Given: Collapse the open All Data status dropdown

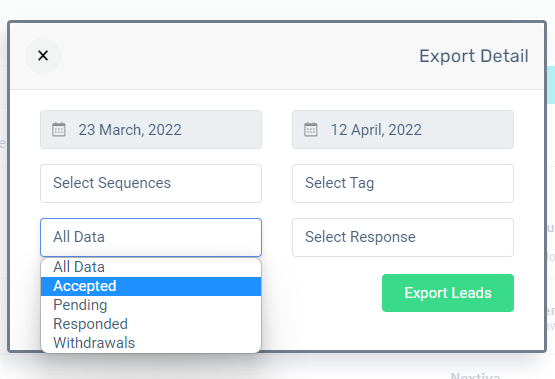Looking at the screenshot, I should click(x=151, y=237).
